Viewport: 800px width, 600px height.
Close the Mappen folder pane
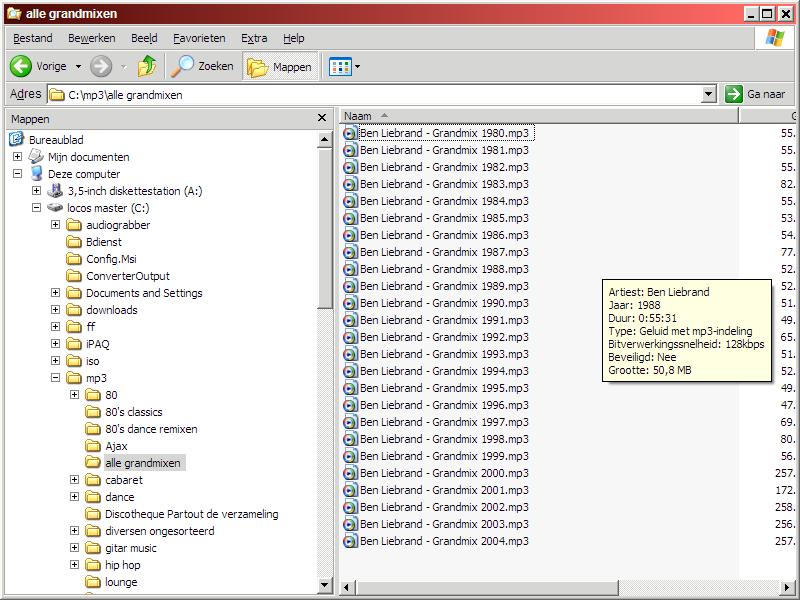point(322,118)
